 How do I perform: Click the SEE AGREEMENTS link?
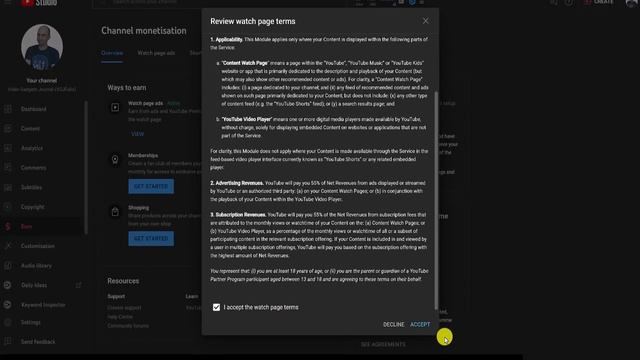(x=383, y=344)
